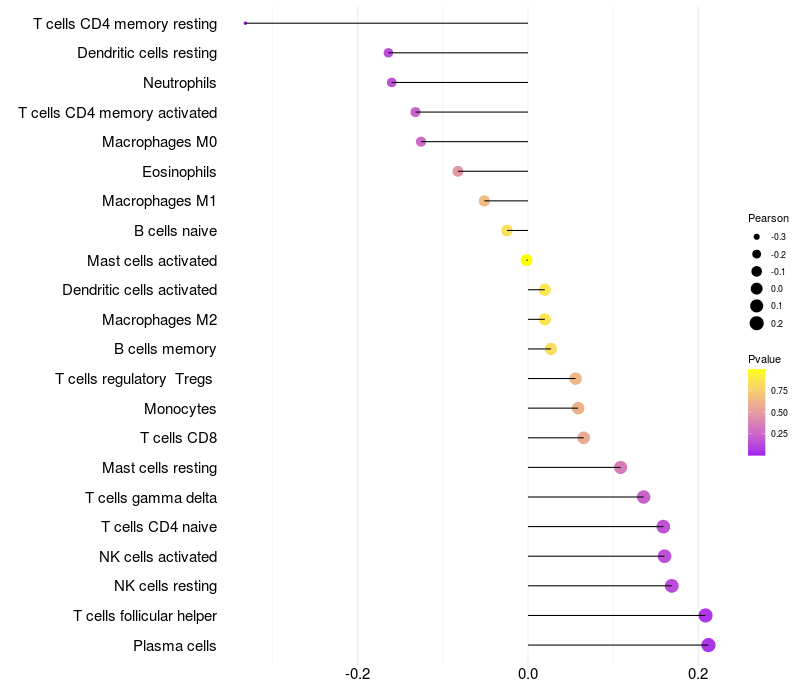
Task: Click the Dendritic cells resting label
Action: point(147,53)
